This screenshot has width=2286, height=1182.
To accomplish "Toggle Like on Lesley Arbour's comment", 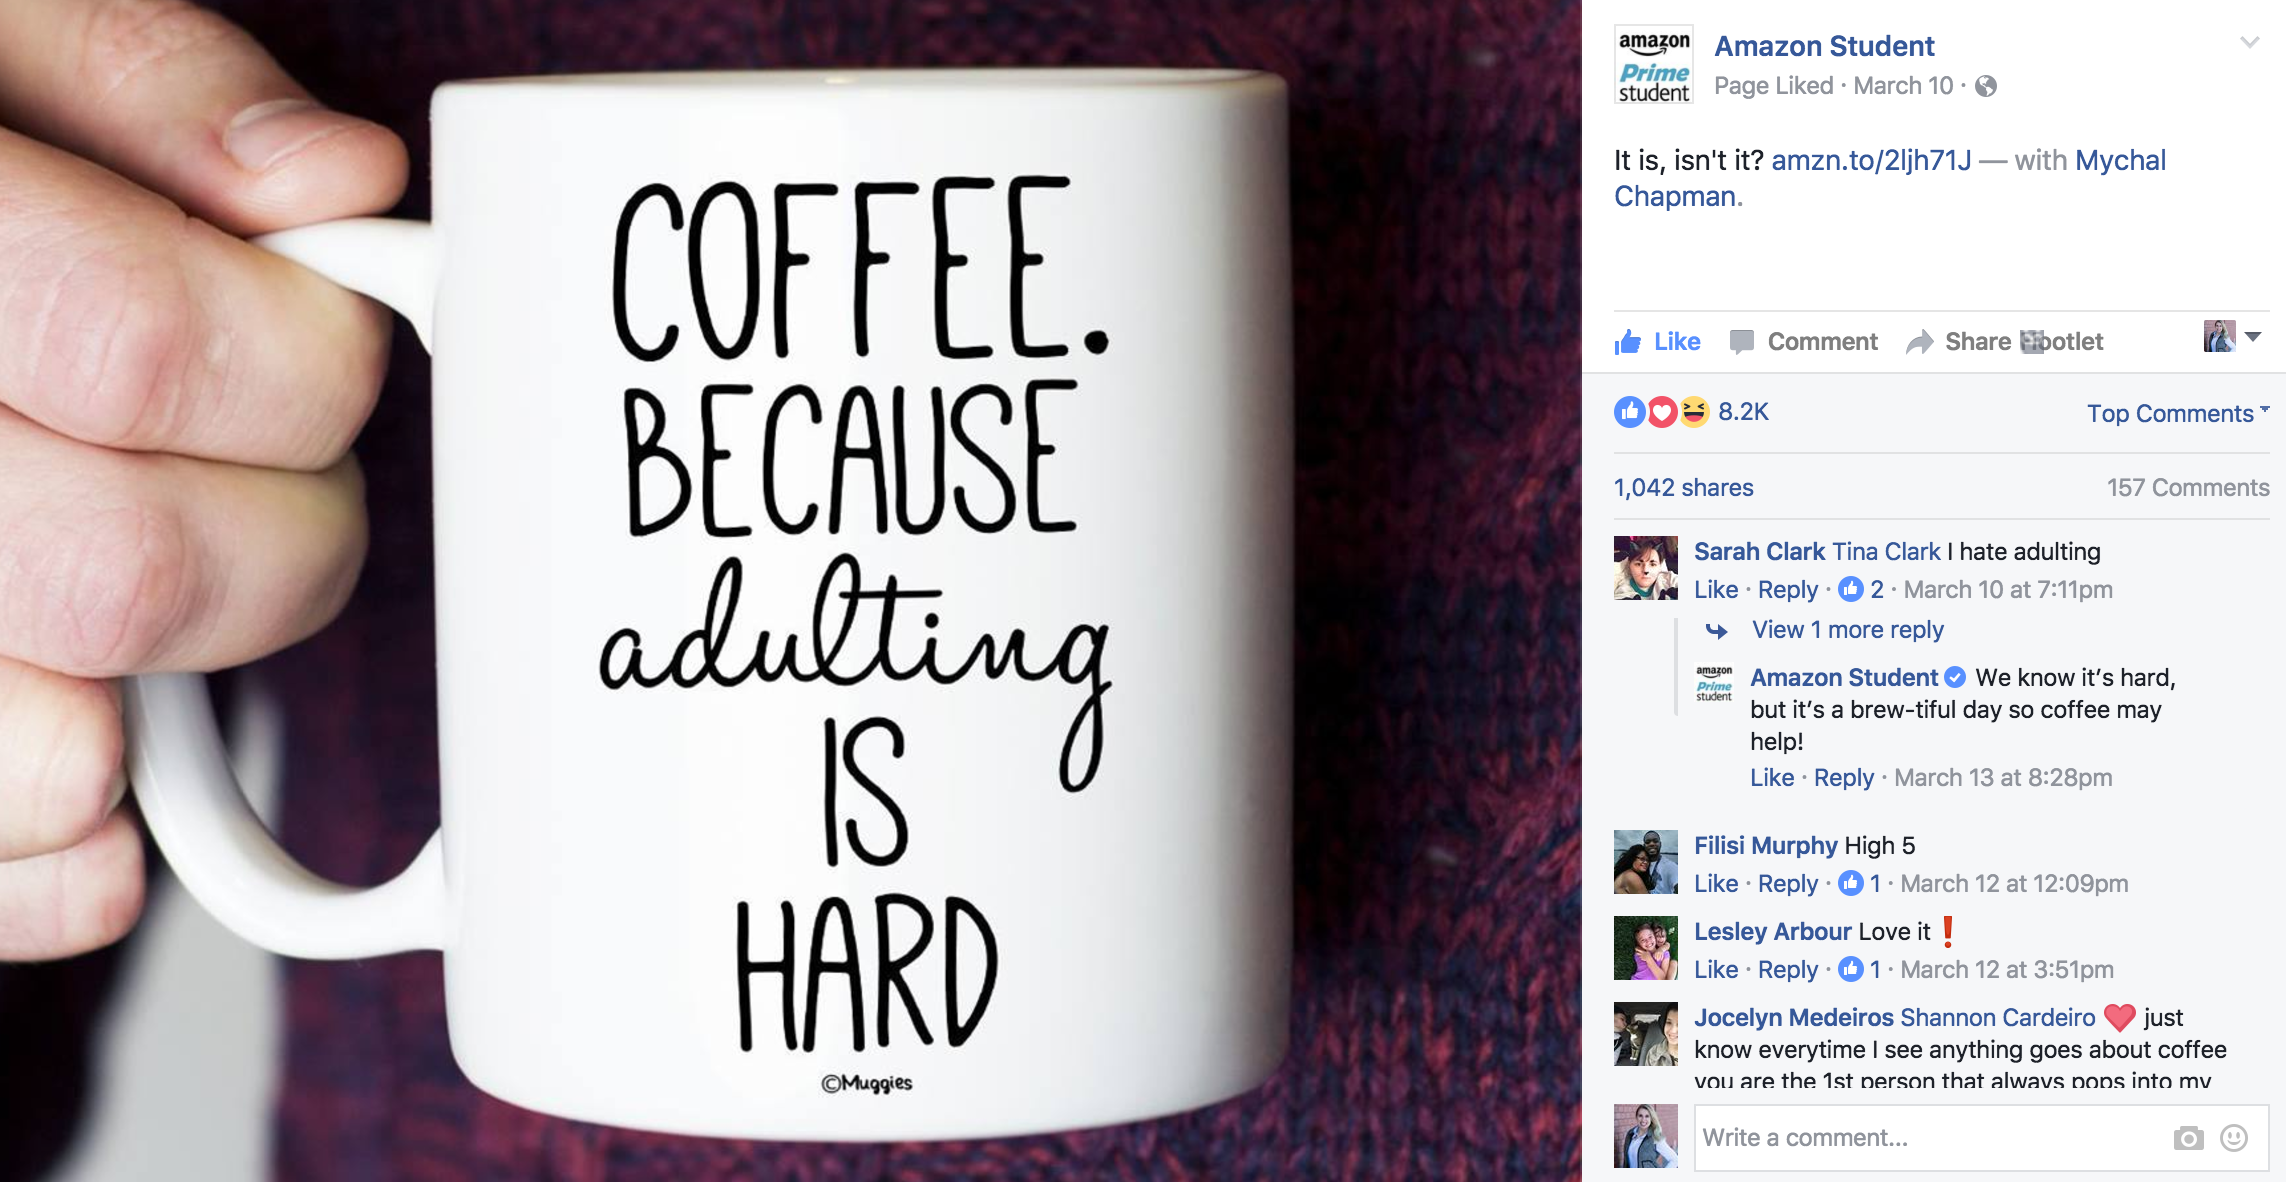I will tap(1716, 970).
